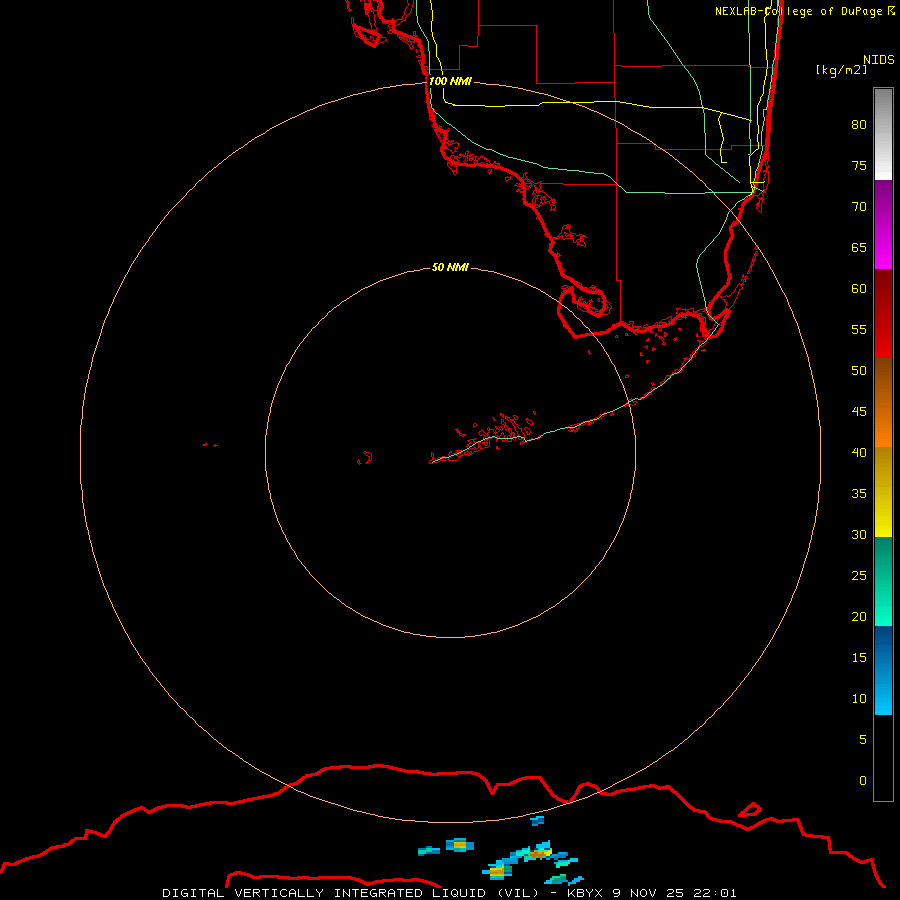Click the color scale value 15

click(x=859, y=657)
